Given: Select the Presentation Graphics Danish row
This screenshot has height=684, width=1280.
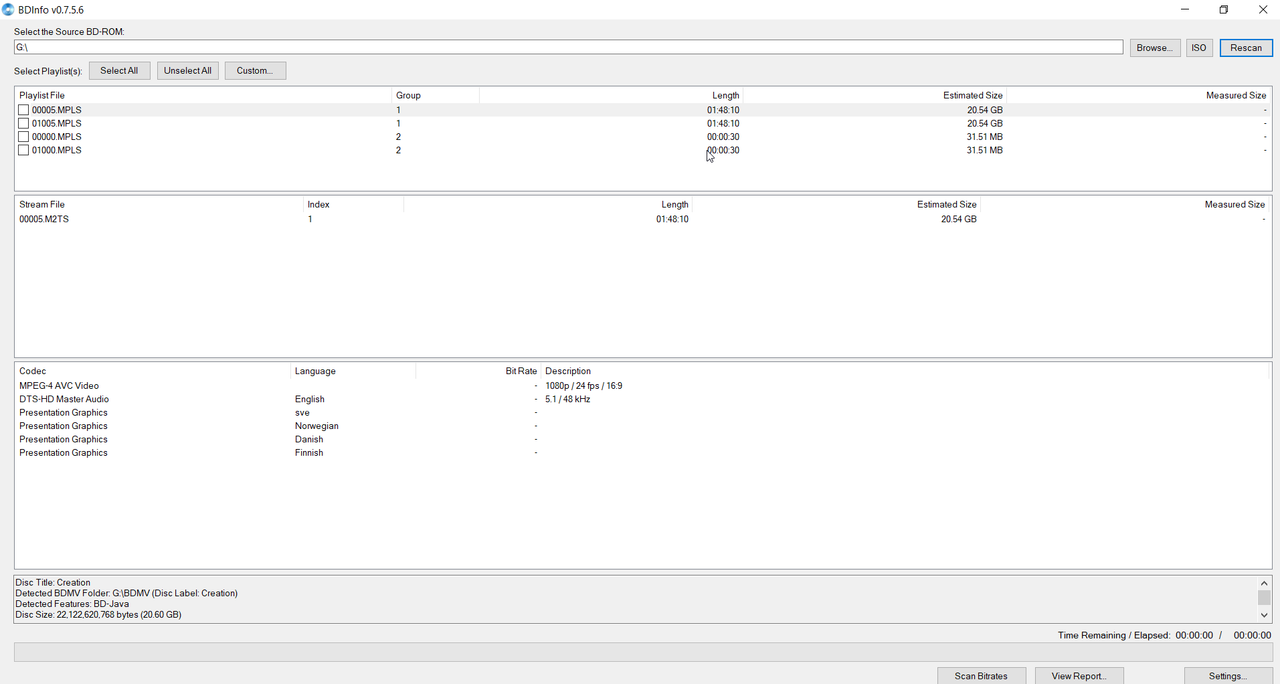Looking at the screenshot, I should [643, 439].
